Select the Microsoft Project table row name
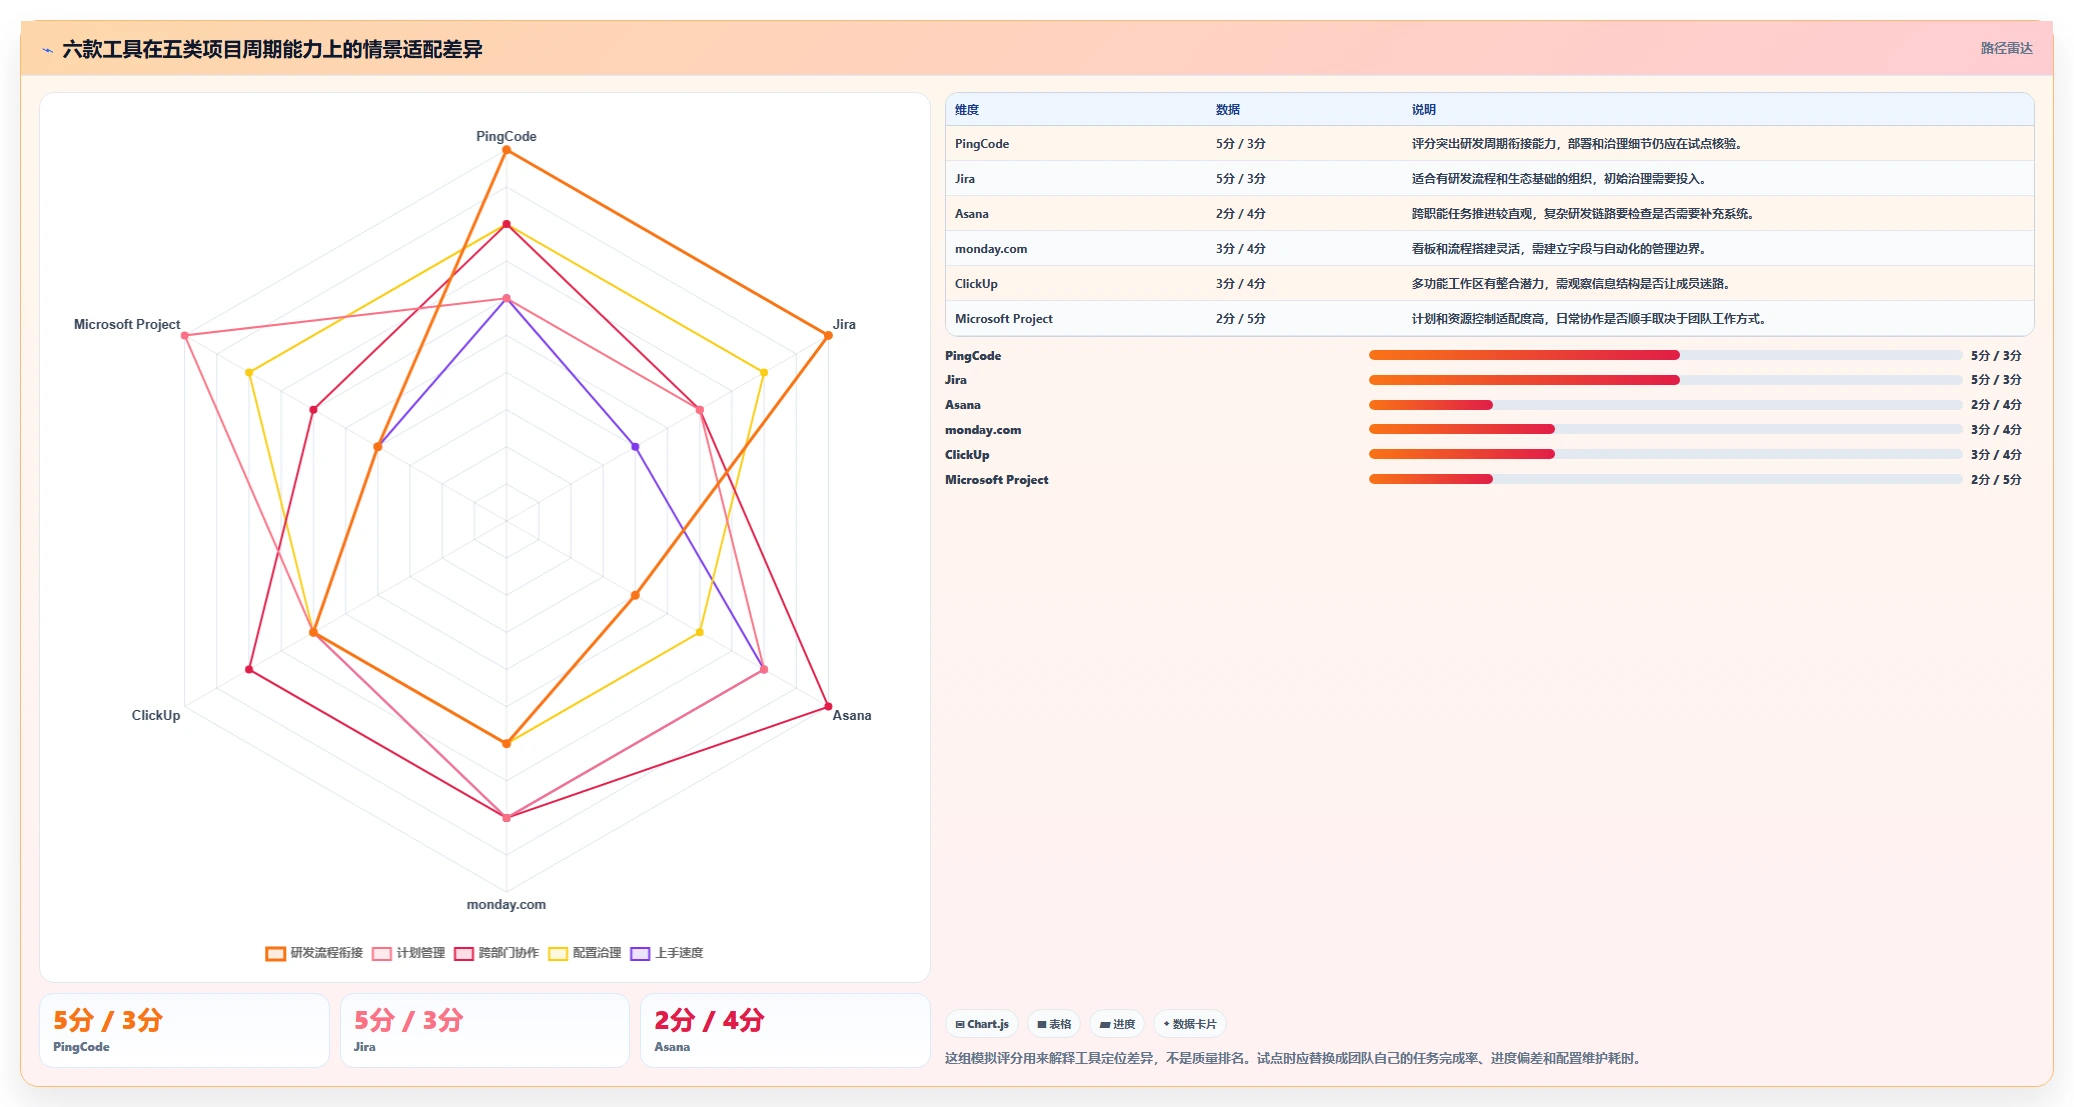Viewport: 2074px width, 1107px height. 1004,319
